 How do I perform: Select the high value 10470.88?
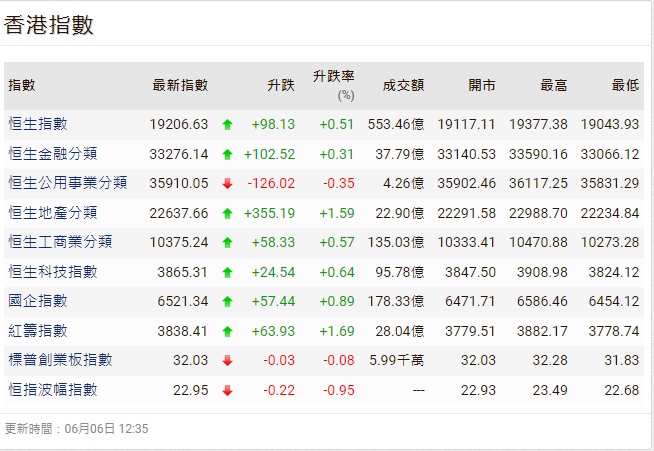tap(538, 242)
